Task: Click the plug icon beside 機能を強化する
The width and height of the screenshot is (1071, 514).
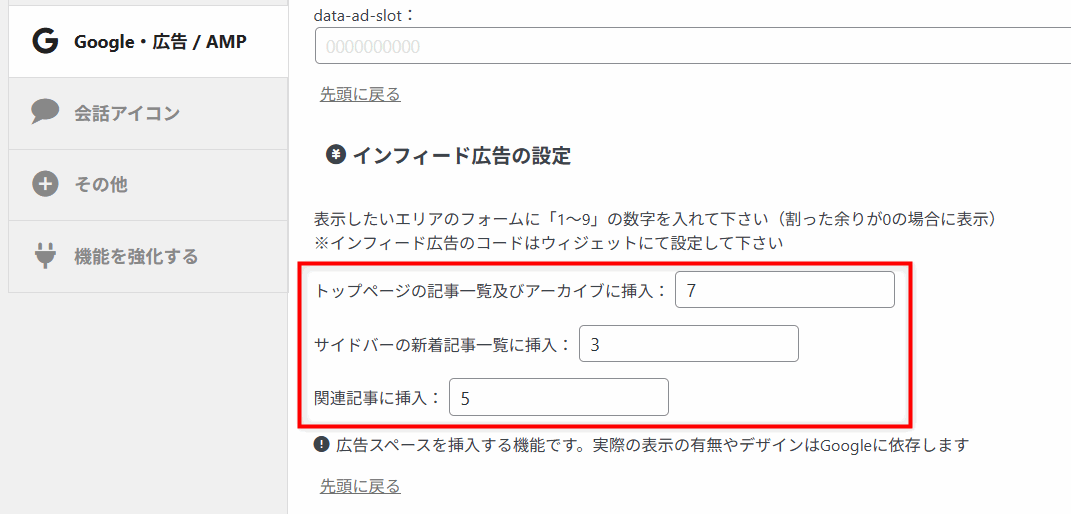Action: [x=46, y=256]
